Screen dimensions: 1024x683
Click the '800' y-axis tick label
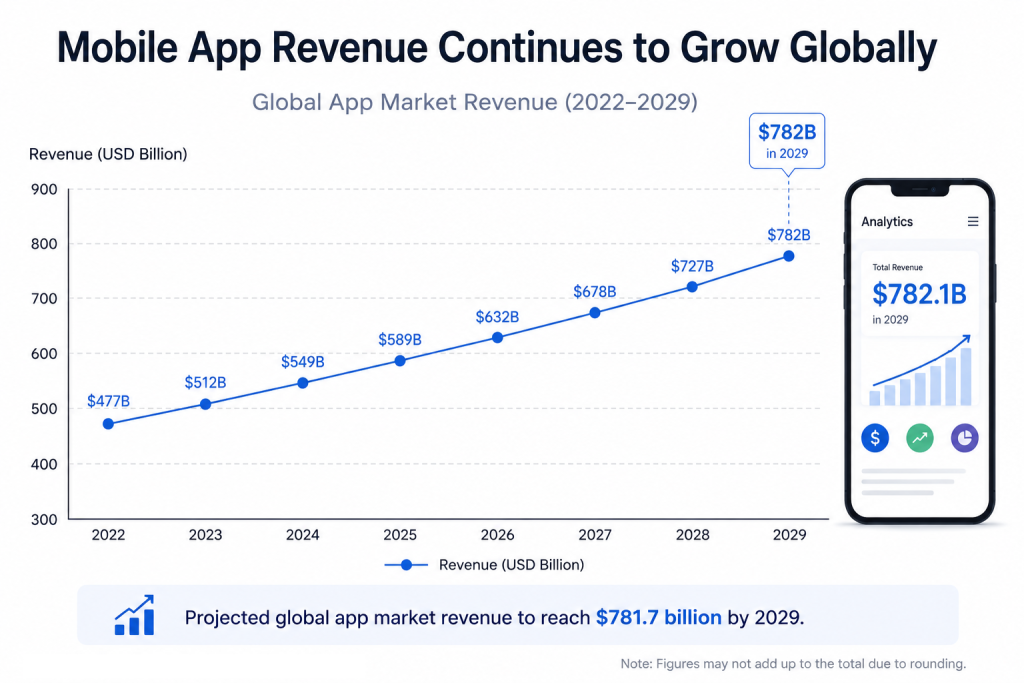click(x=44, y=244)
